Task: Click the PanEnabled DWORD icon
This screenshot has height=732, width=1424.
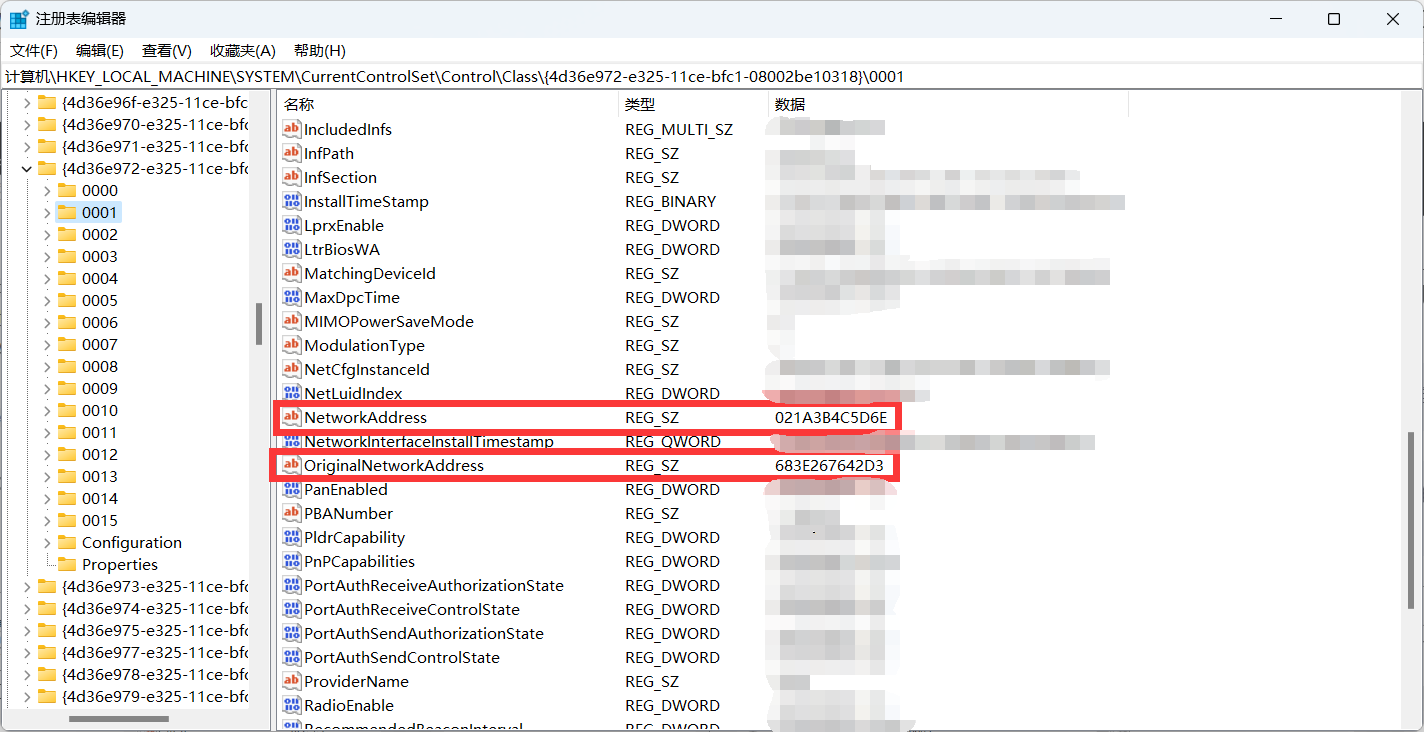Action: (291, 489)
